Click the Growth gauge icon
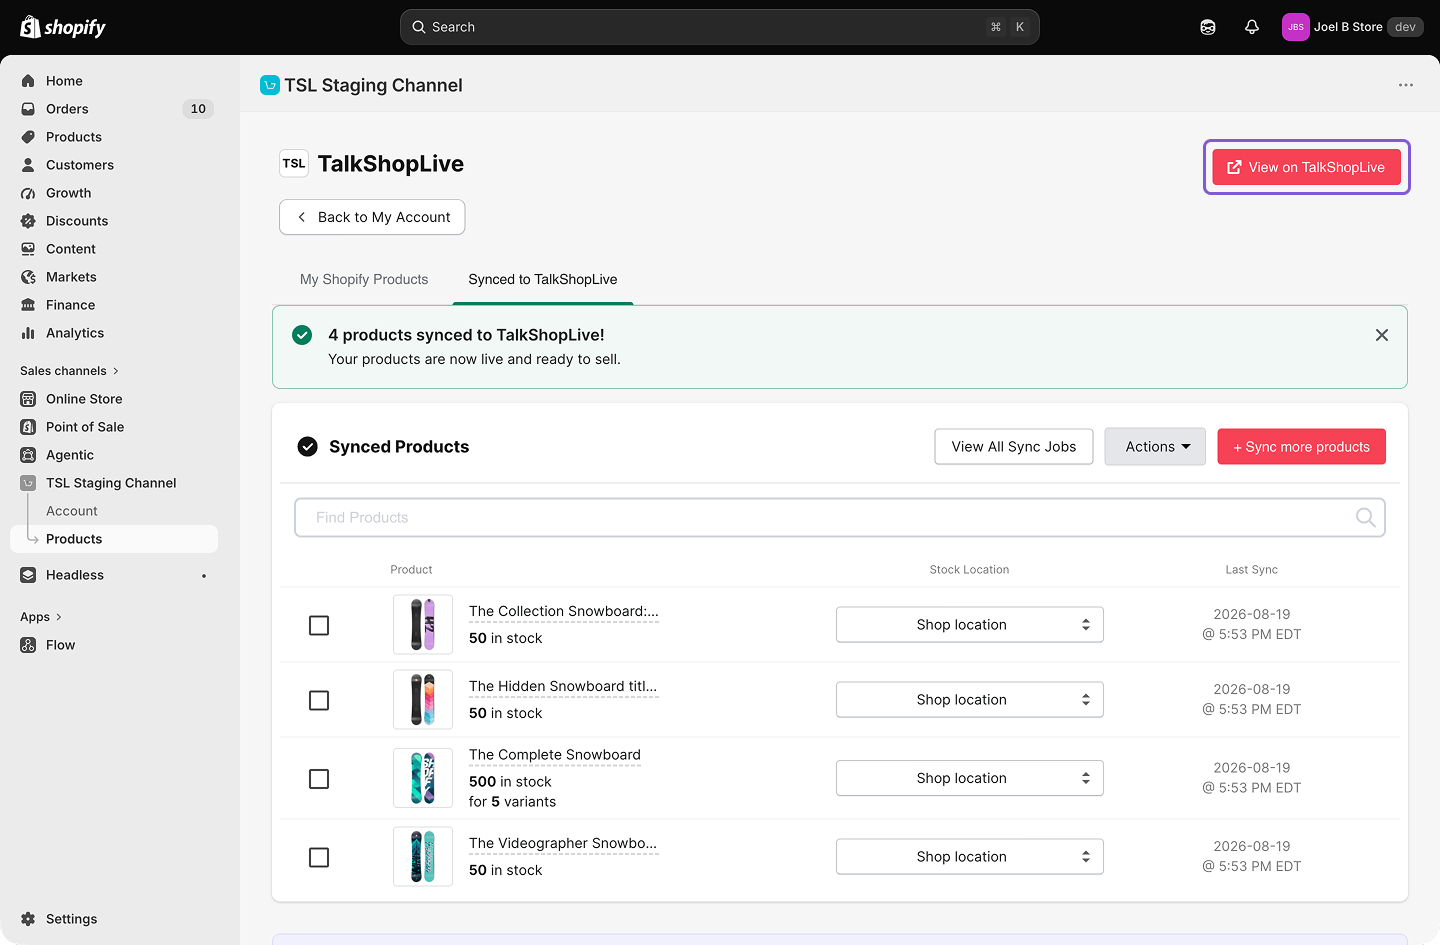Viewport: 1440px width, 945px height. [28, 193]
